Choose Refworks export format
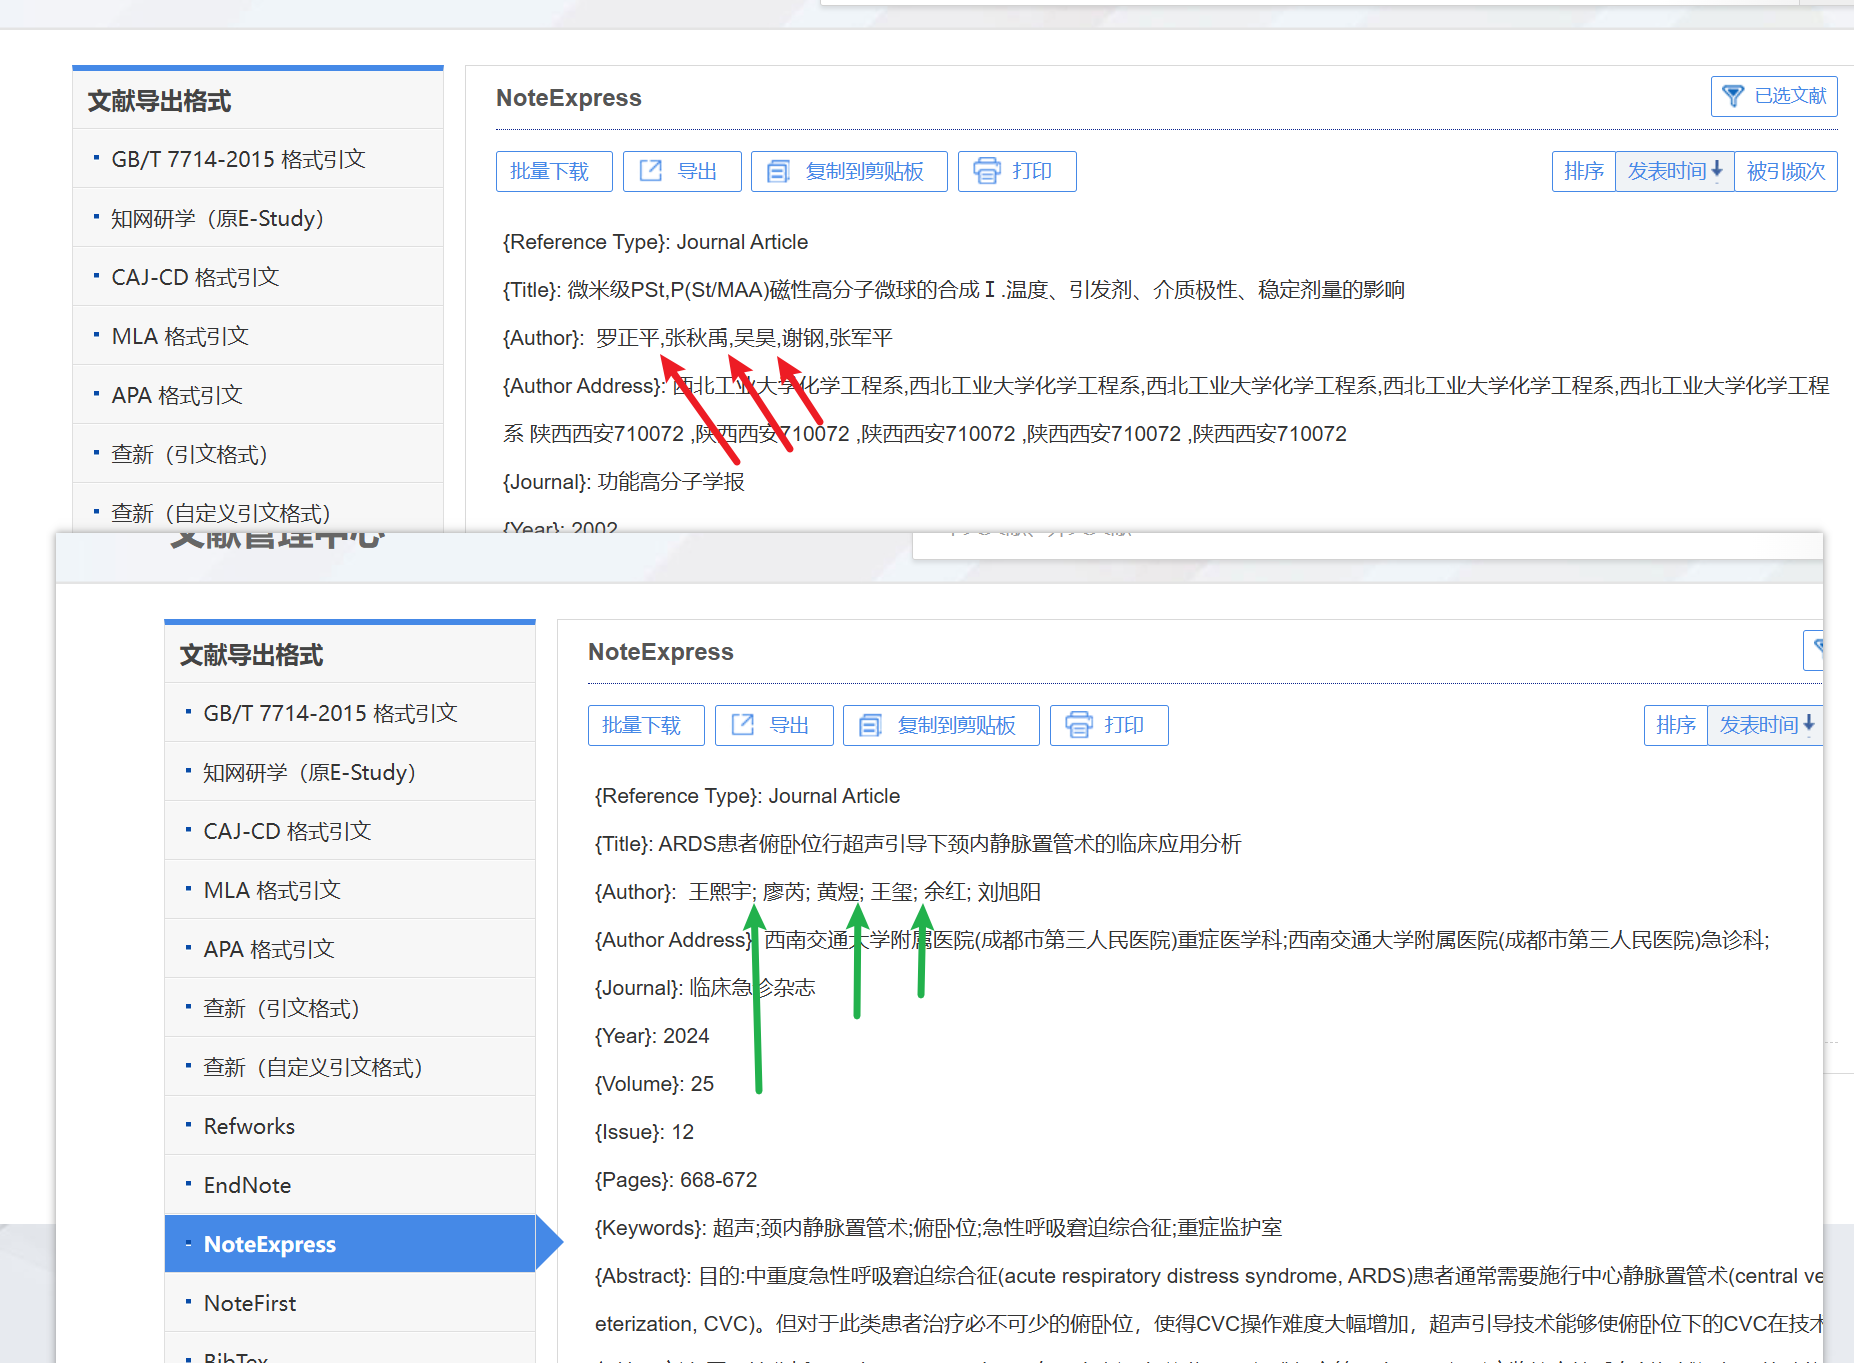 [350, 1126]
